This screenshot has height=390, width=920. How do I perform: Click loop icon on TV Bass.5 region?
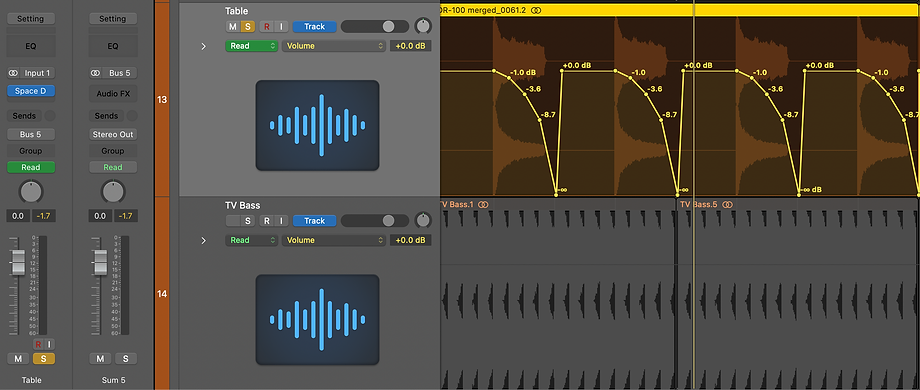tap(728, 205)
